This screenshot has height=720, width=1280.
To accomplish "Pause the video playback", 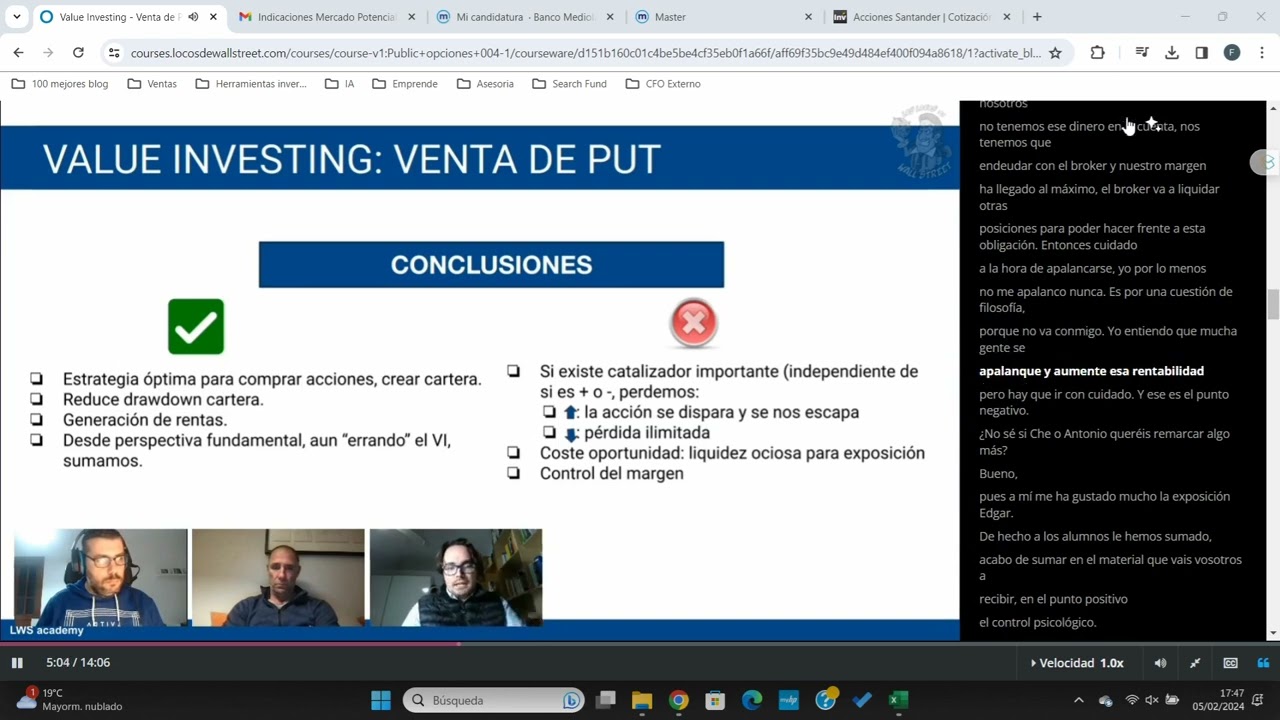I will (17, 663).
